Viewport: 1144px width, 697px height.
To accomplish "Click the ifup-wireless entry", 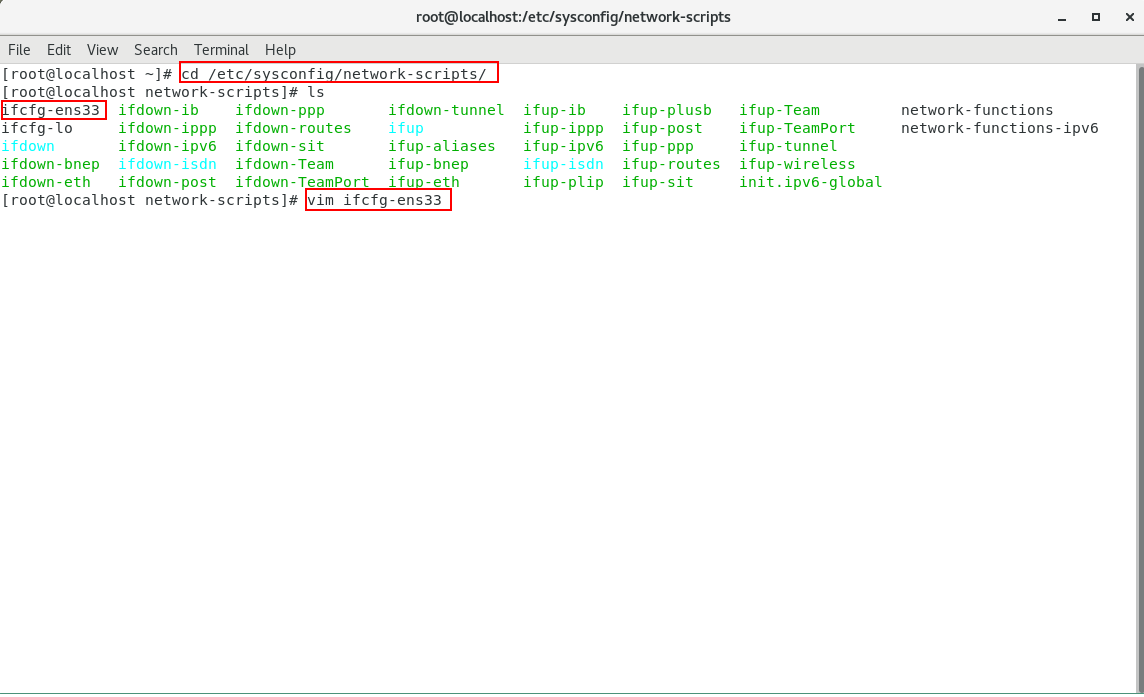I will coord(797,164).
